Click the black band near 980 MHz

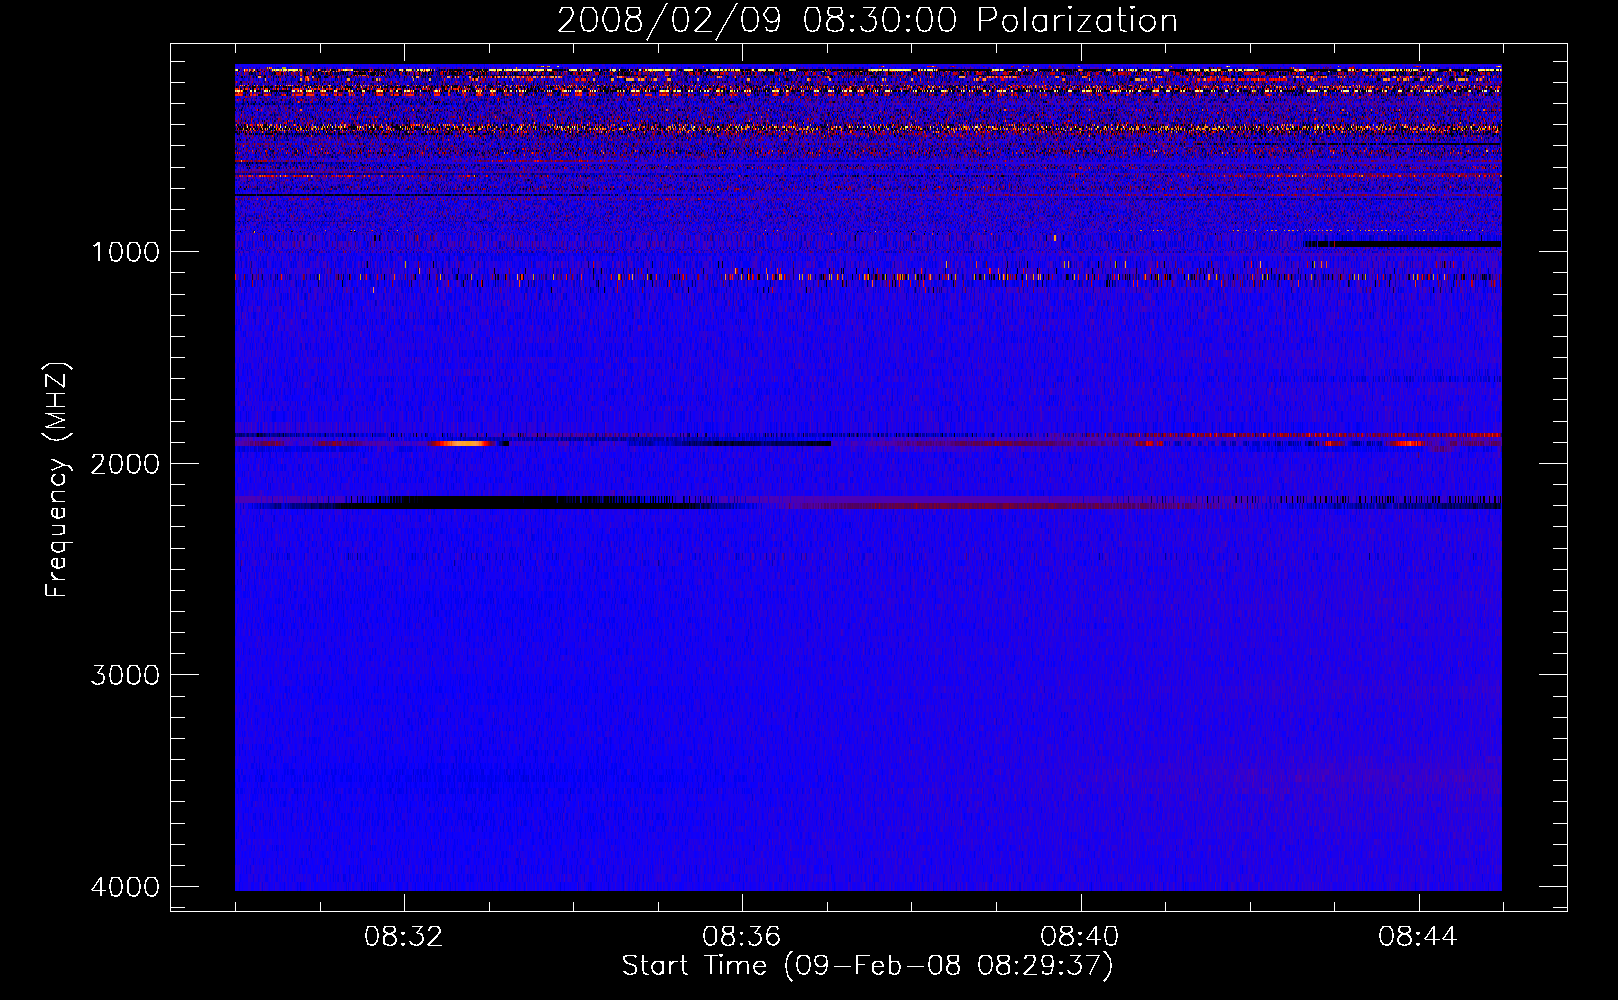(1403, 244)
